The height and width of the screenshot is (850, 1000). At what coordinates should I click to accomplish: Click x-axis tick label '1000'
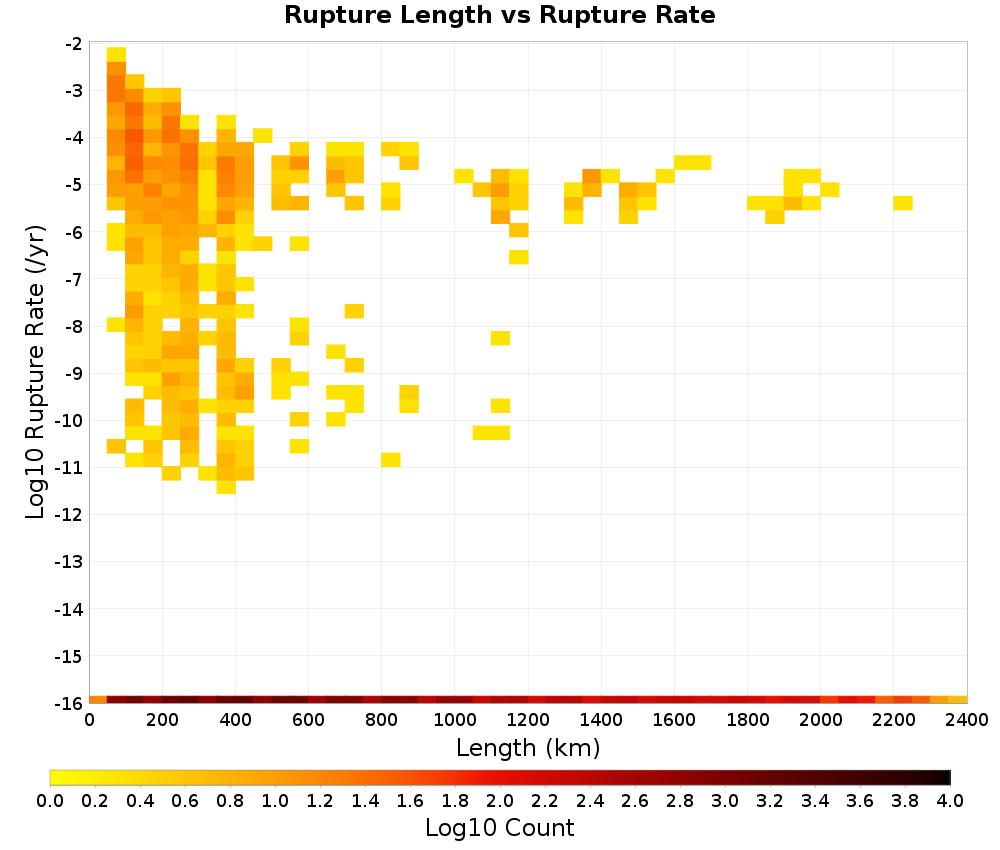[455, 721]
